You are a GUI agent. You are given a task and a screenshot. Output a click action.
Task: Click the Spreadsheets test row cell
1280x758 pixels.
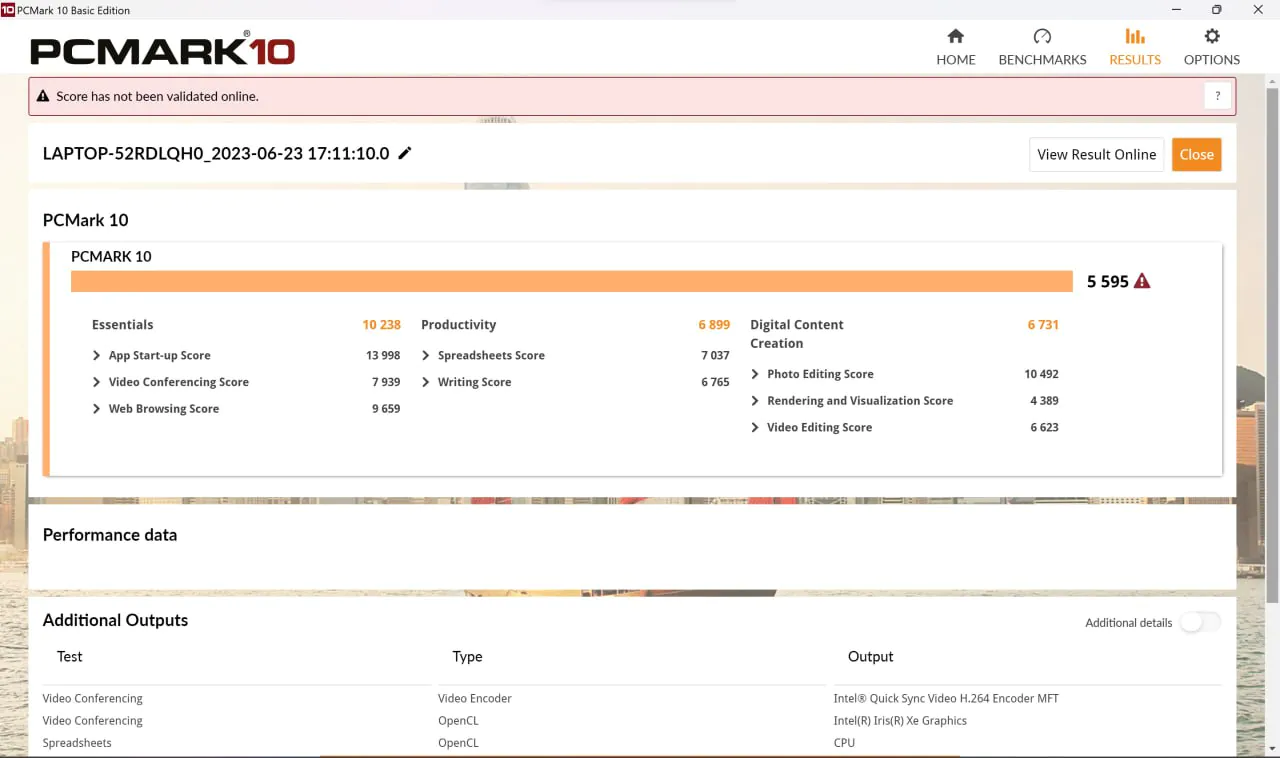77,743
